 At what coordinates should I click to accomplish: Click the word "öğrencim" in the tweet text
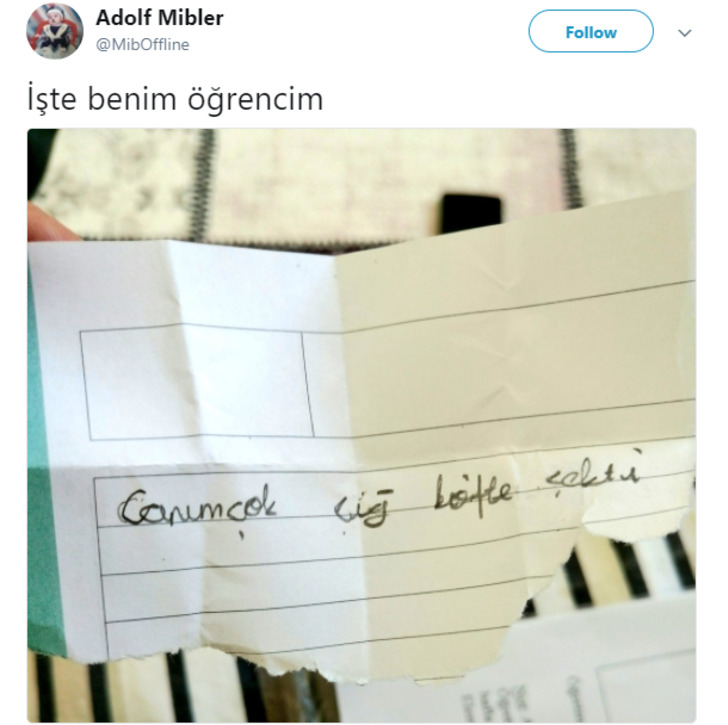255,99
